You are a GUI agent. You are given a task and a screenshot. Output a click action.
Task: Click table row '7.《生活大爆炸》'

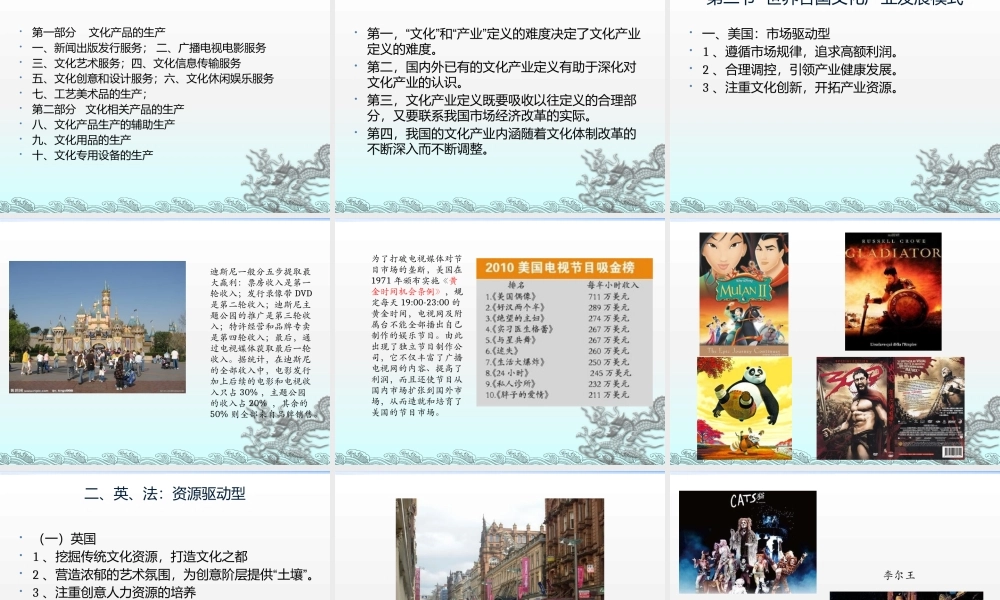(x=558, y=362)
